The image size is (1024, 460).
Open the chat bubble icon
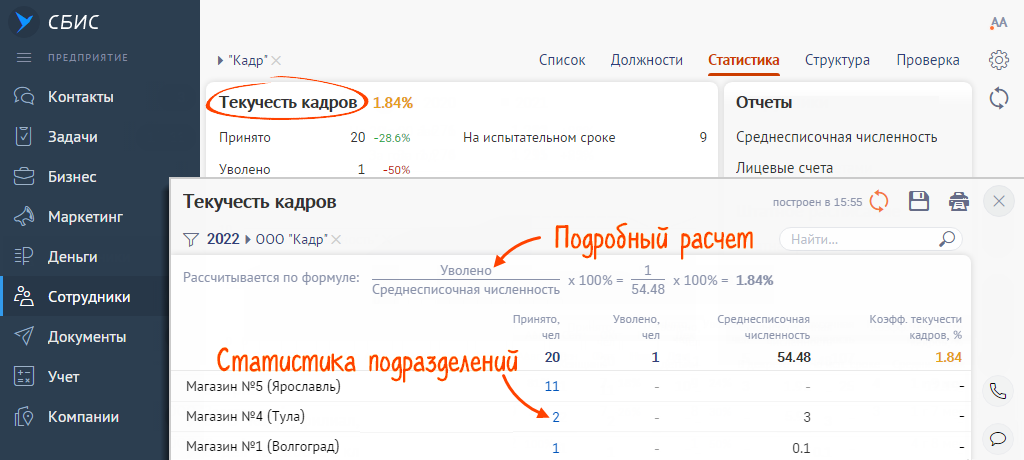point(997,437)
